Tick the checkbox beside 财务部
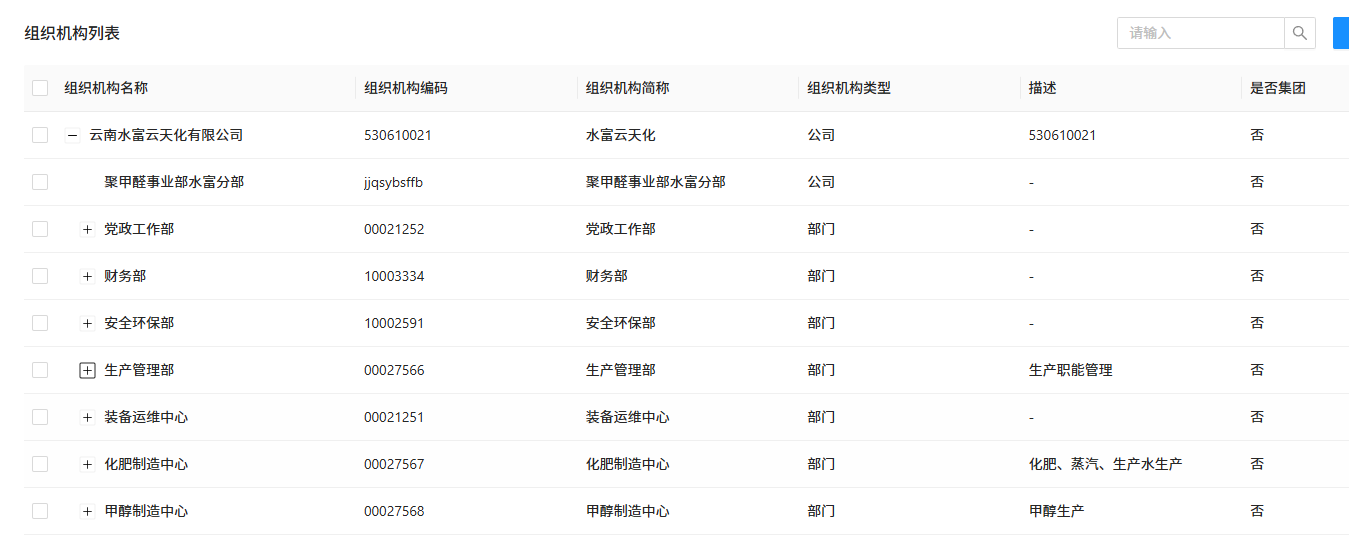 (x=40, y=276)
